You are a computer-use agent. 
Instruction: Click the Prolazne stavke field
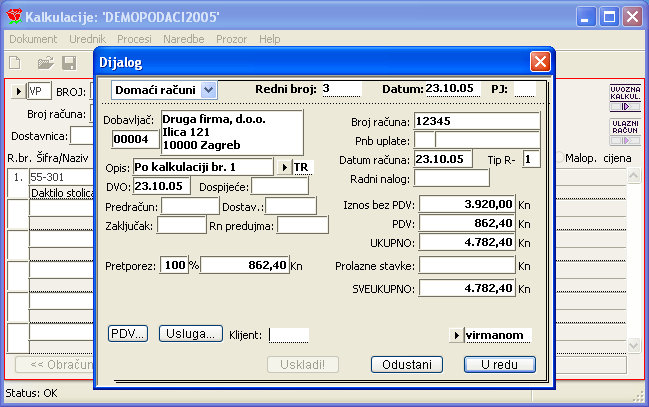tap(467, 265)
